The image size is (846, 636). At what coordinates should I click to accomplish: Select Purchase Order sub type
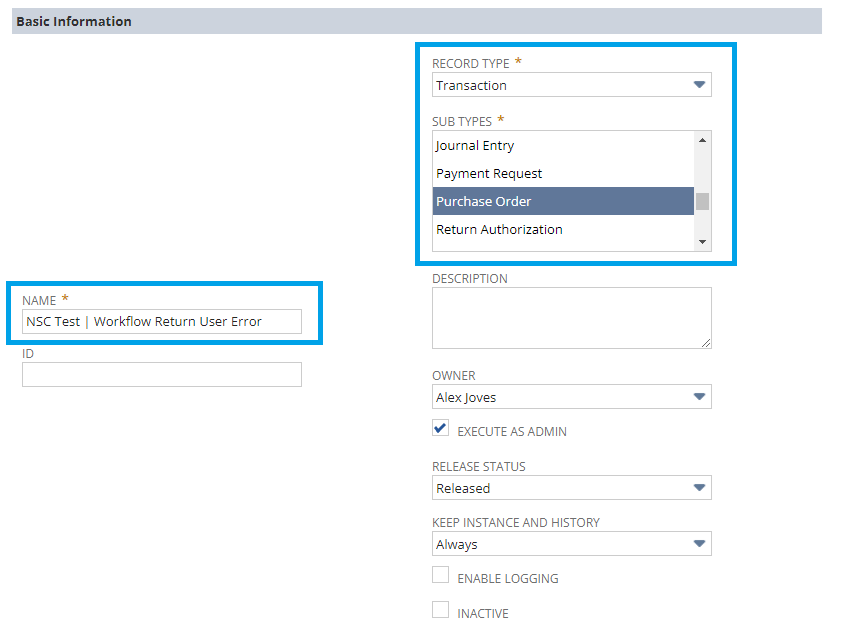(563, 201)
